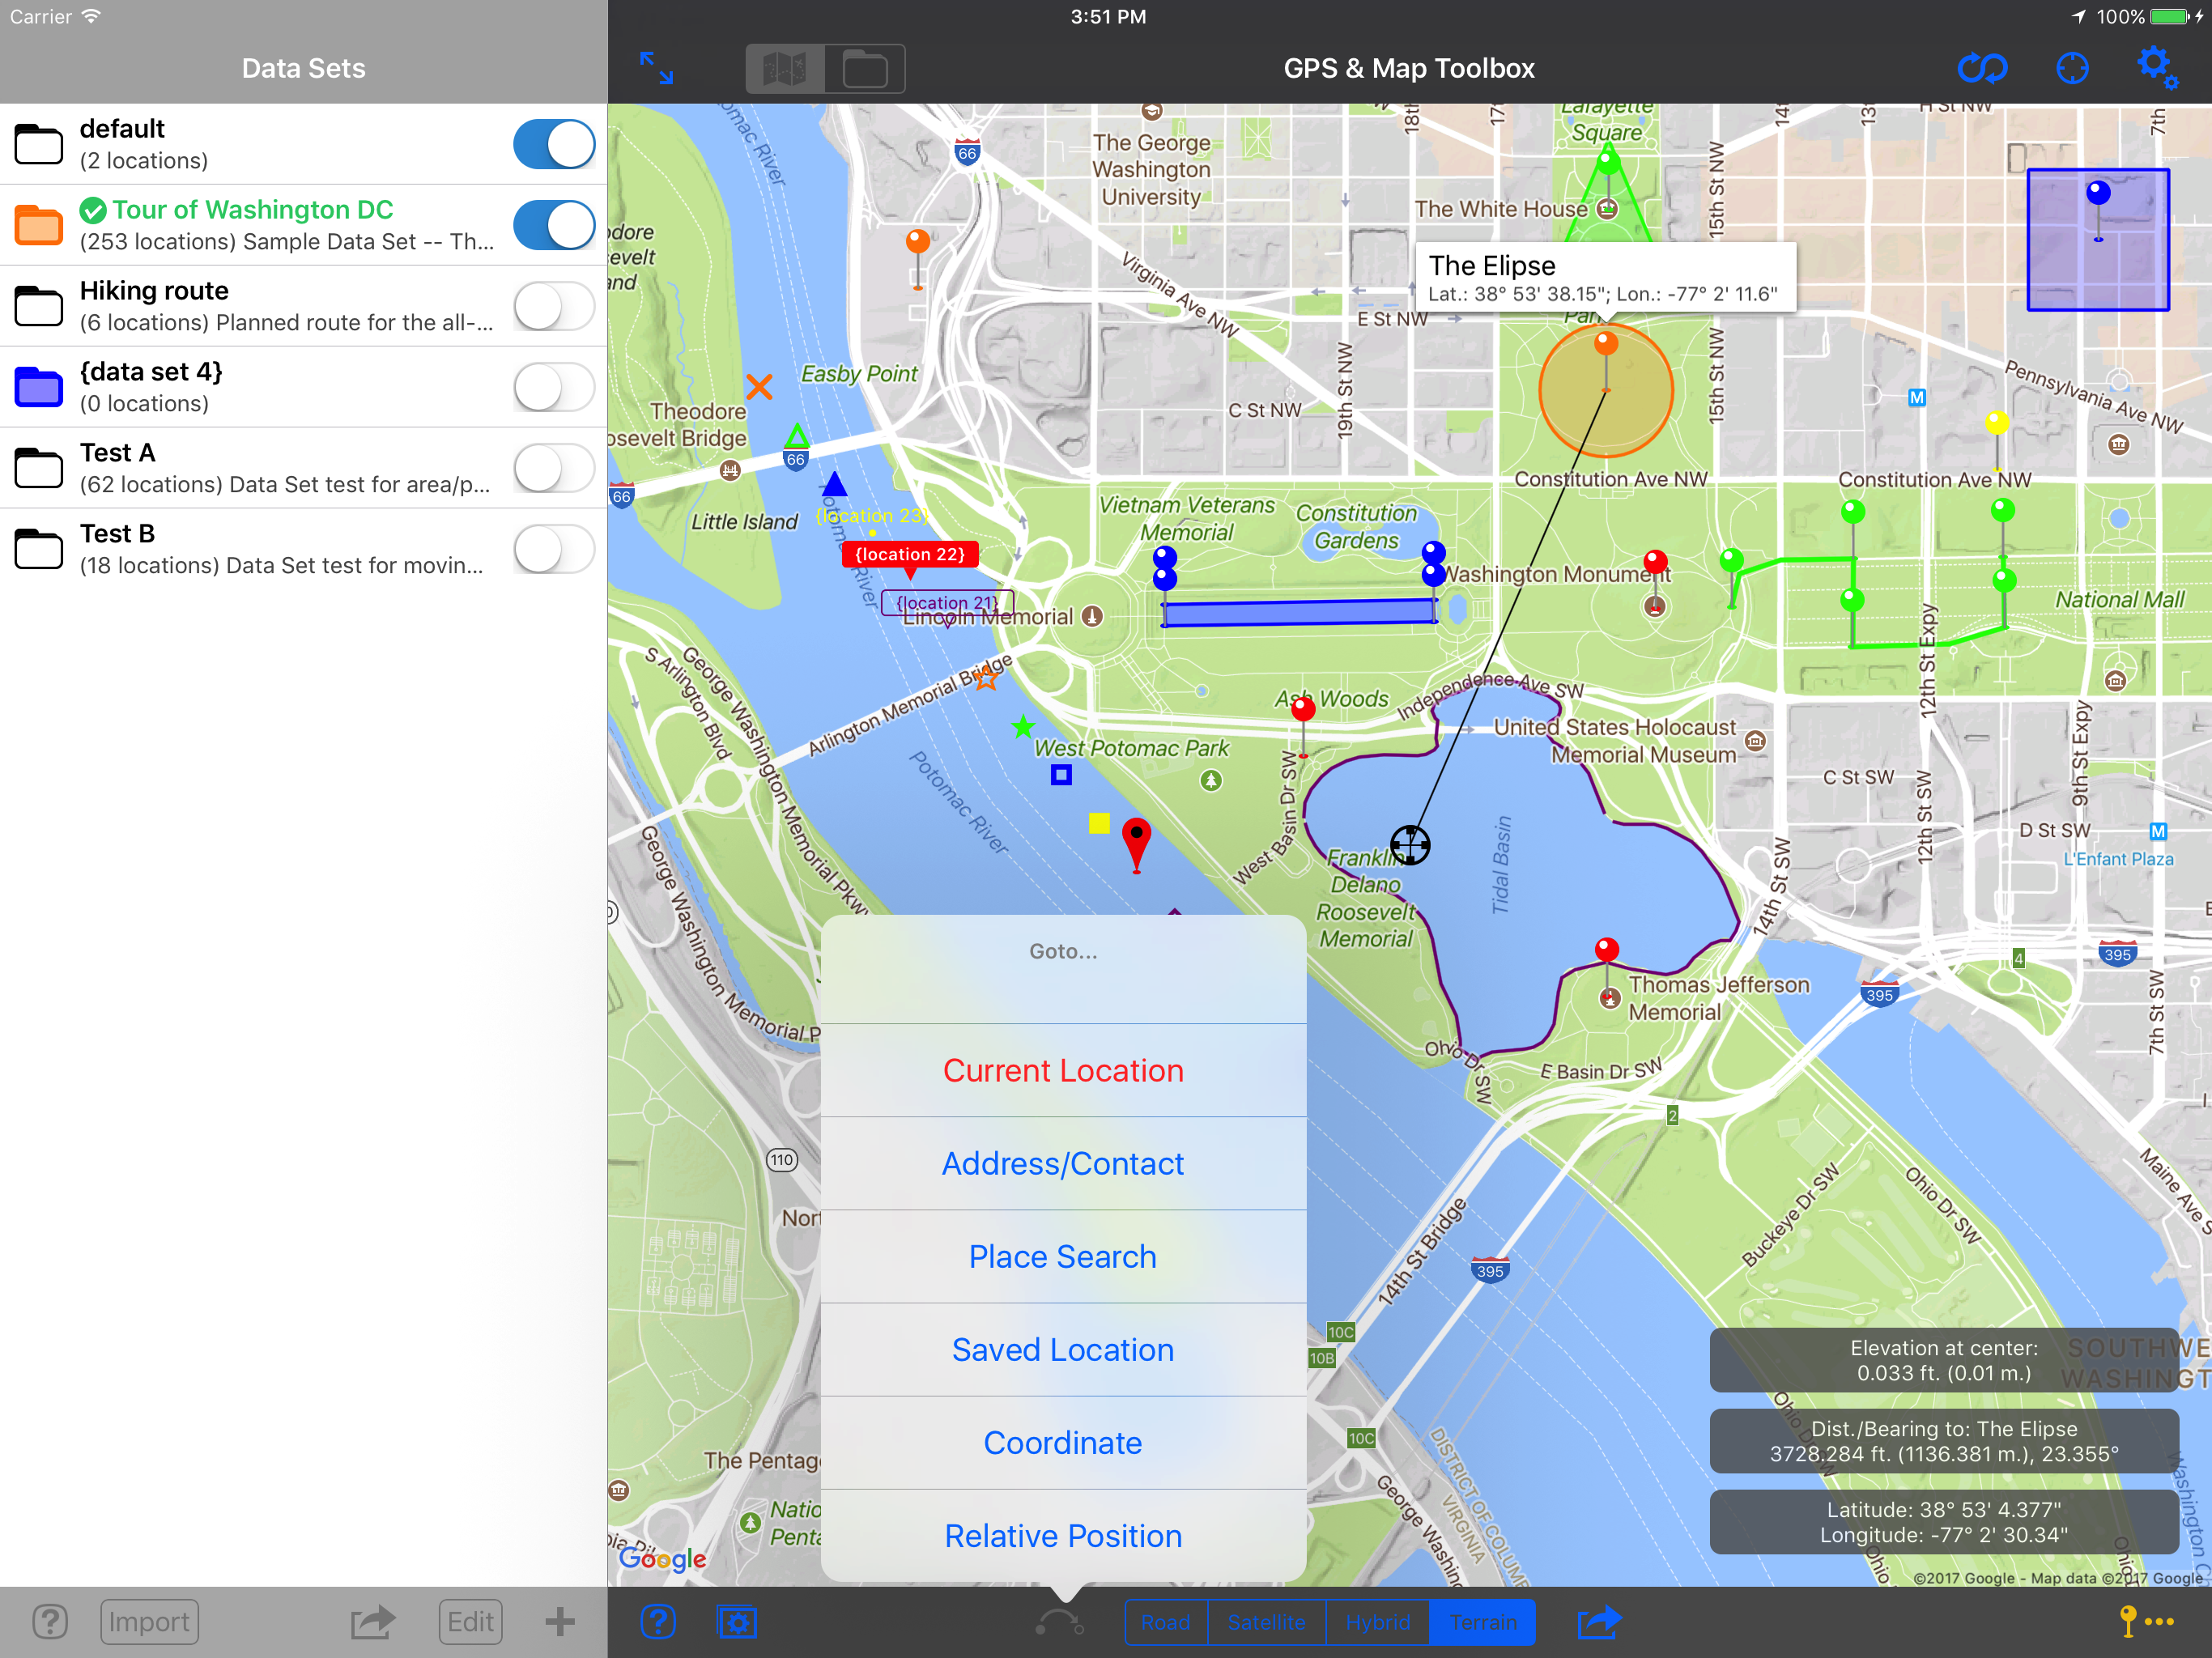This screenshot has height=1658, width=2212.
Task: Enable the Hiking route data set switch
Action: [554, 305]
